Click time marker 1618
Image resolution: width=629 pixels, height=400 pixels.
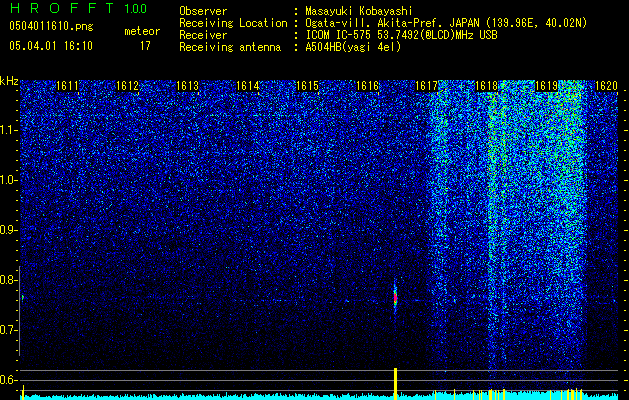(x=486, y=86)
